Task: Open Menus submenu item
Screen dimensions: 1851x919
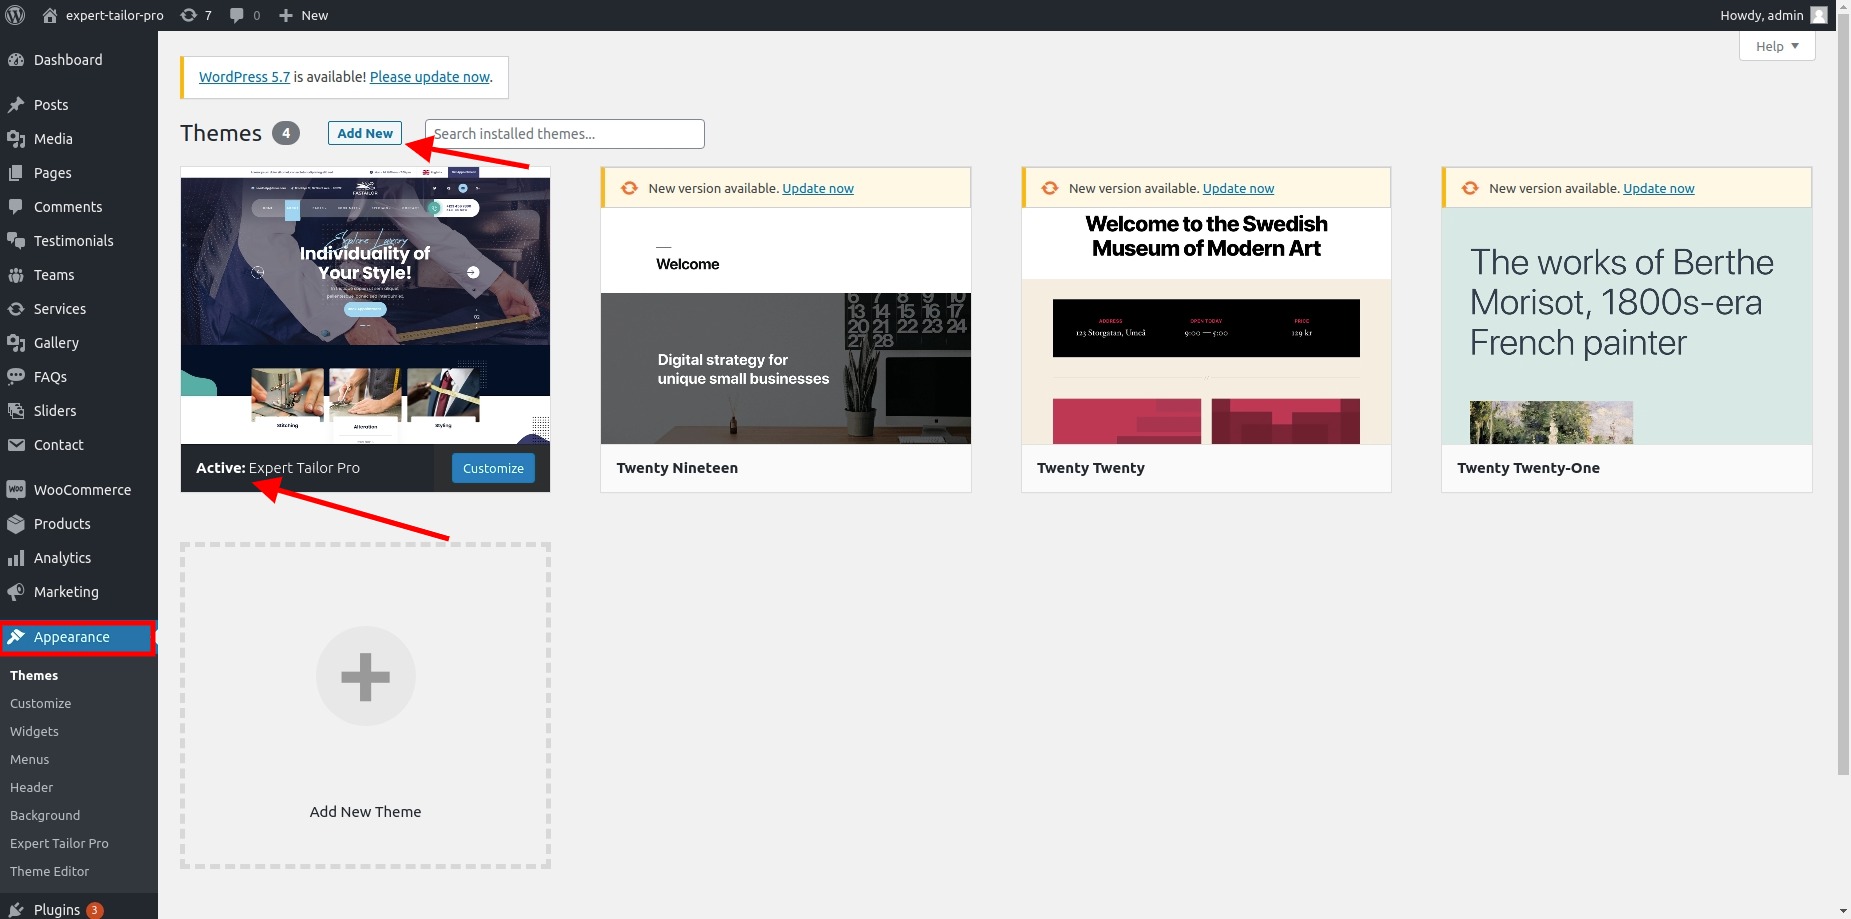Action: click(x=30, y=760)
